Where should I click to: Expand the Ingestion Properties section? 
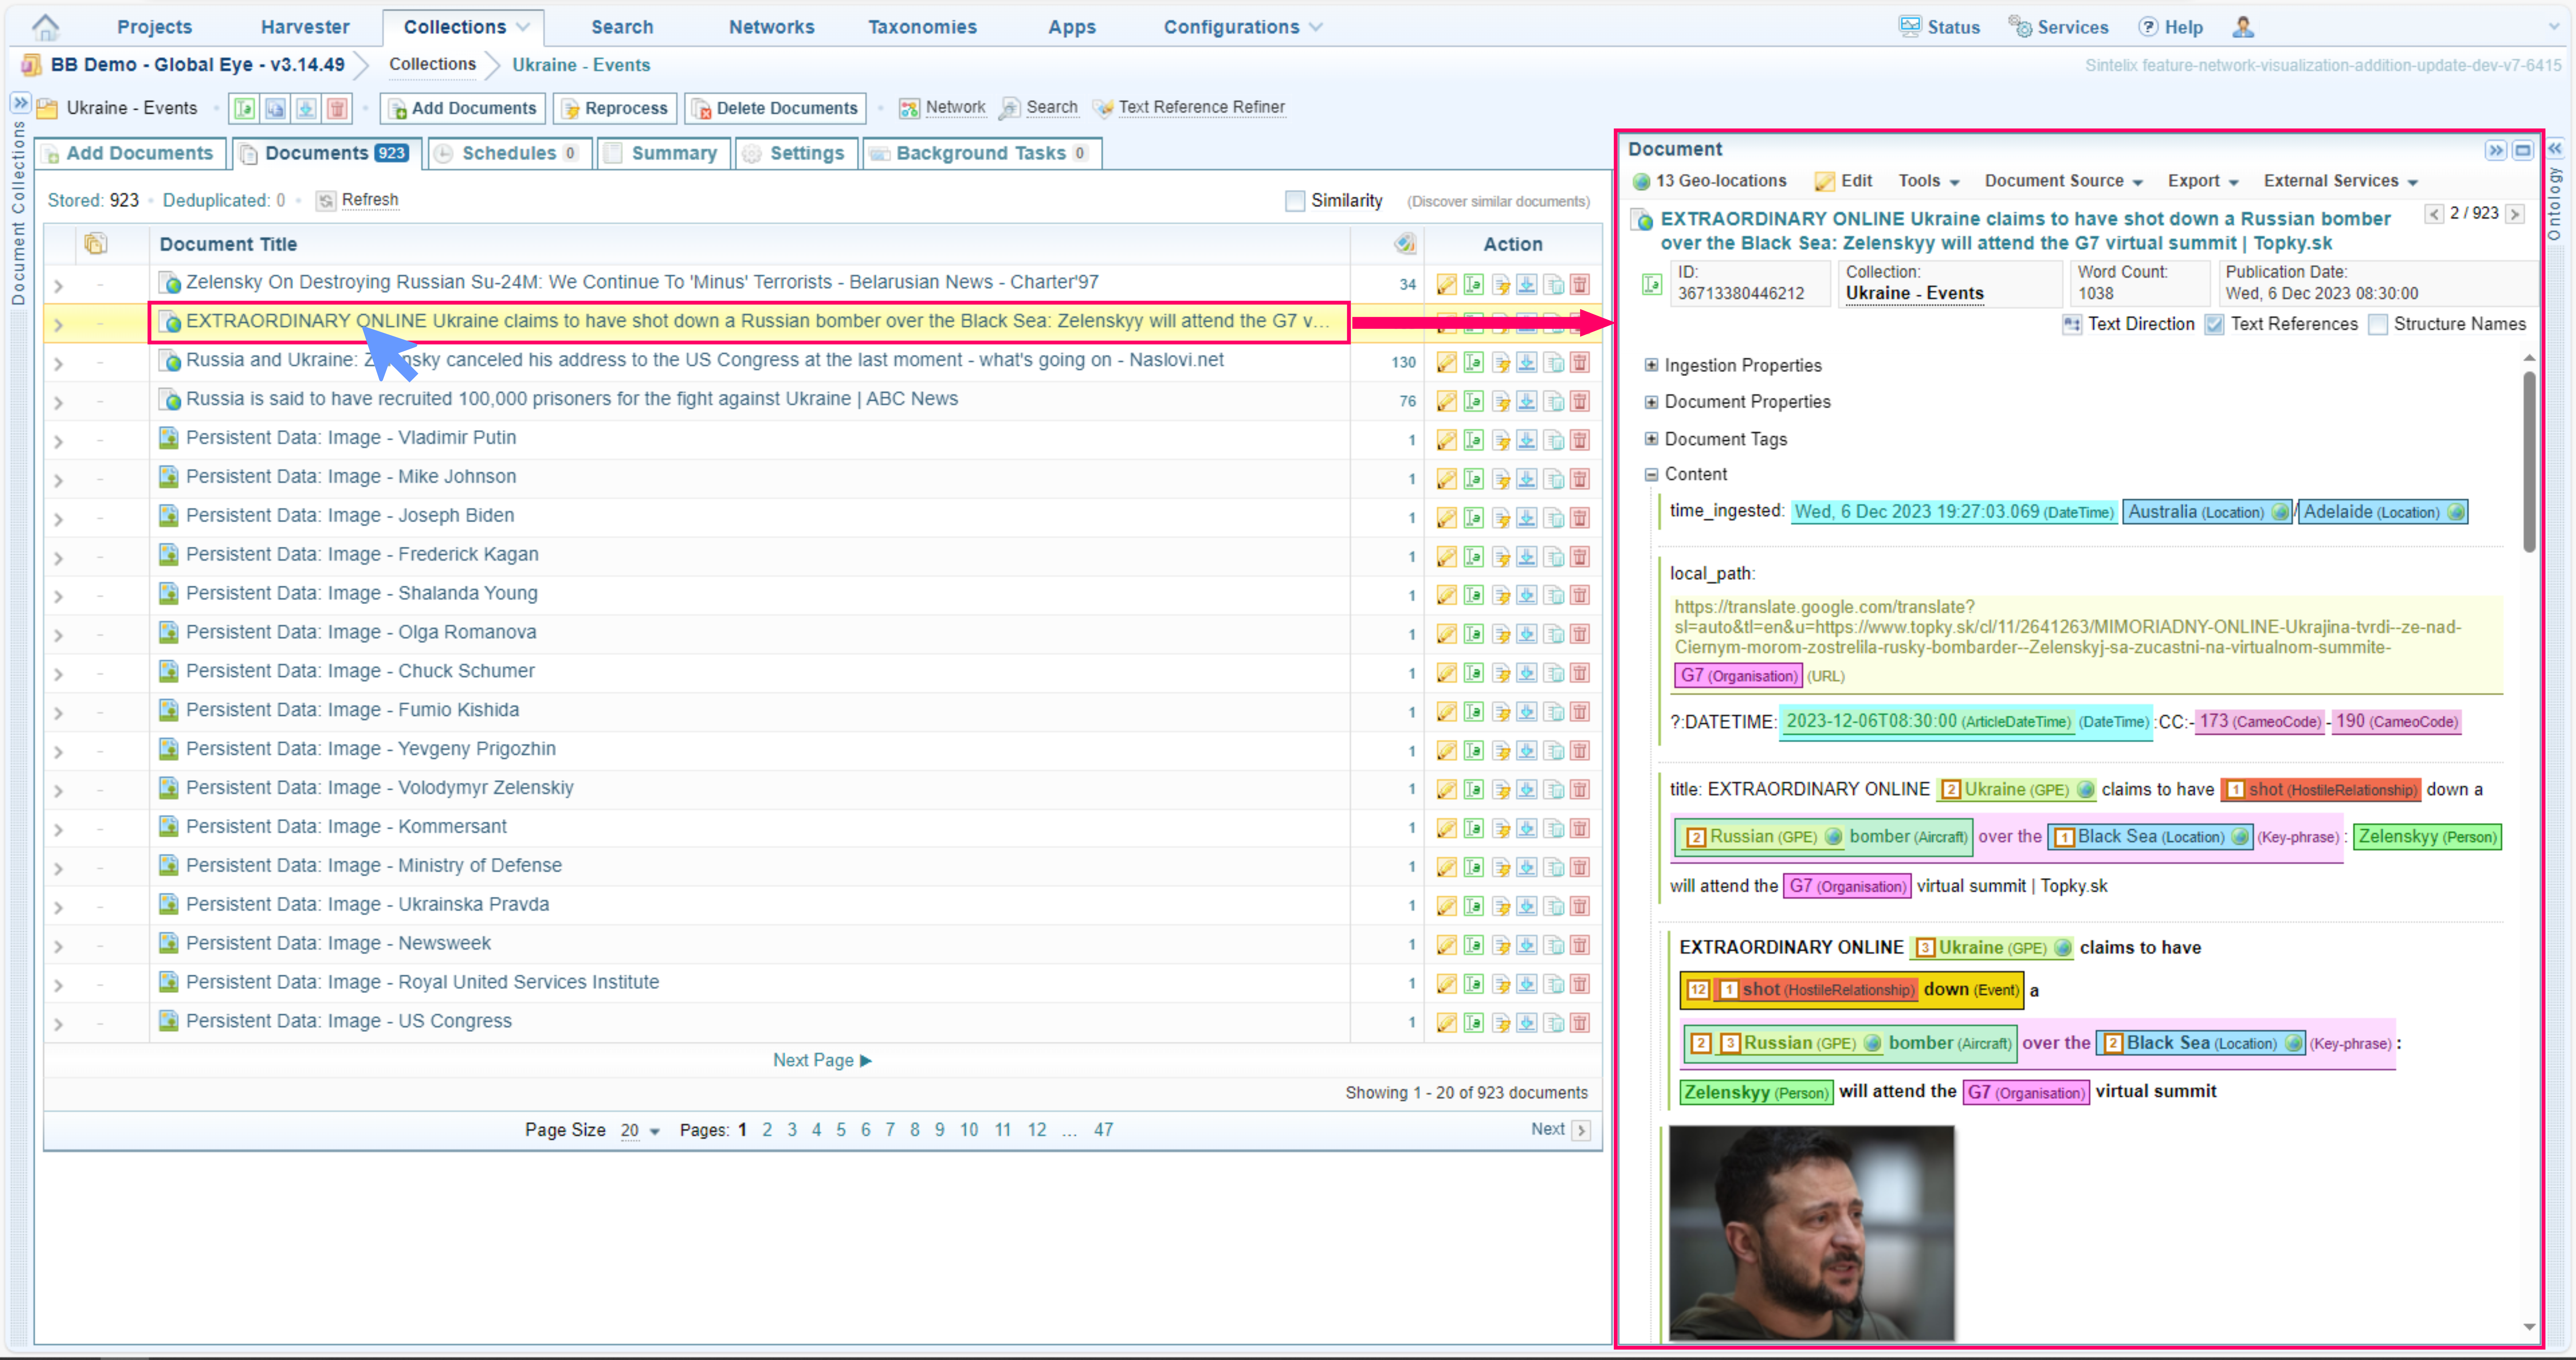1652,365
